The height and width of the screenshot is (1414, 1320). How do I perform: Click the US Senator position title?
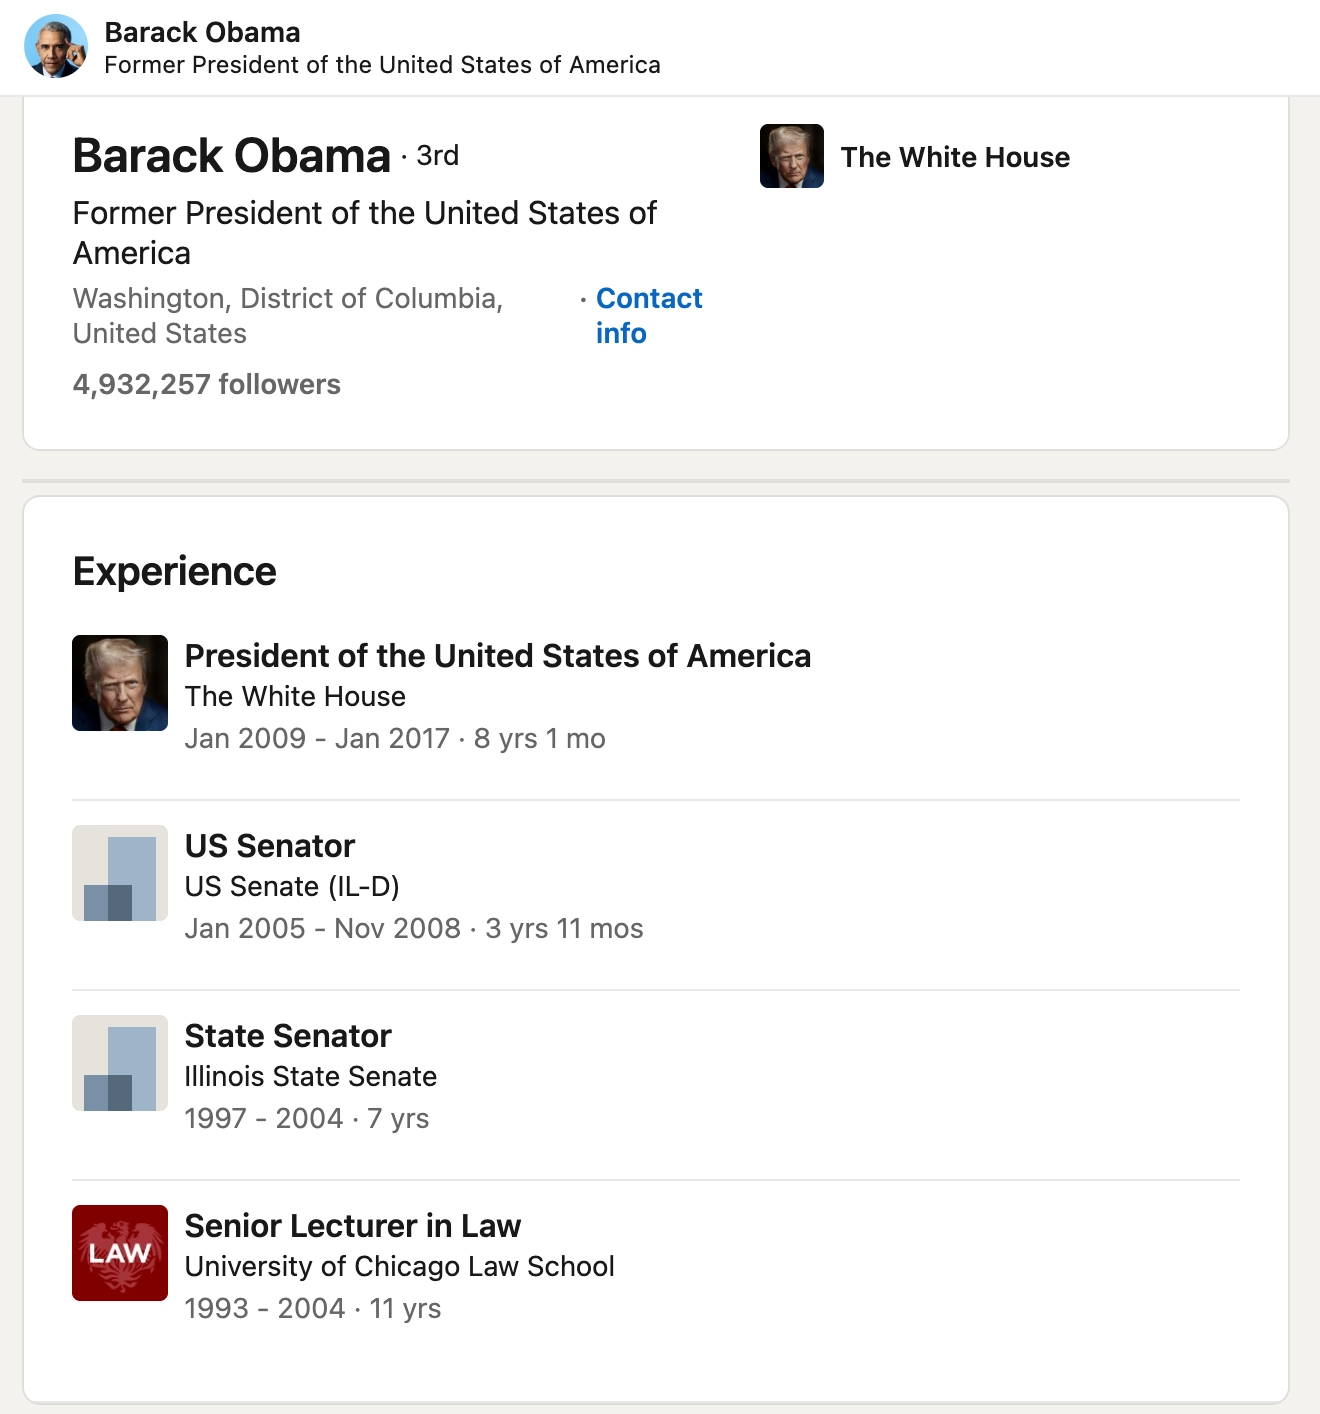coord(270,846)
